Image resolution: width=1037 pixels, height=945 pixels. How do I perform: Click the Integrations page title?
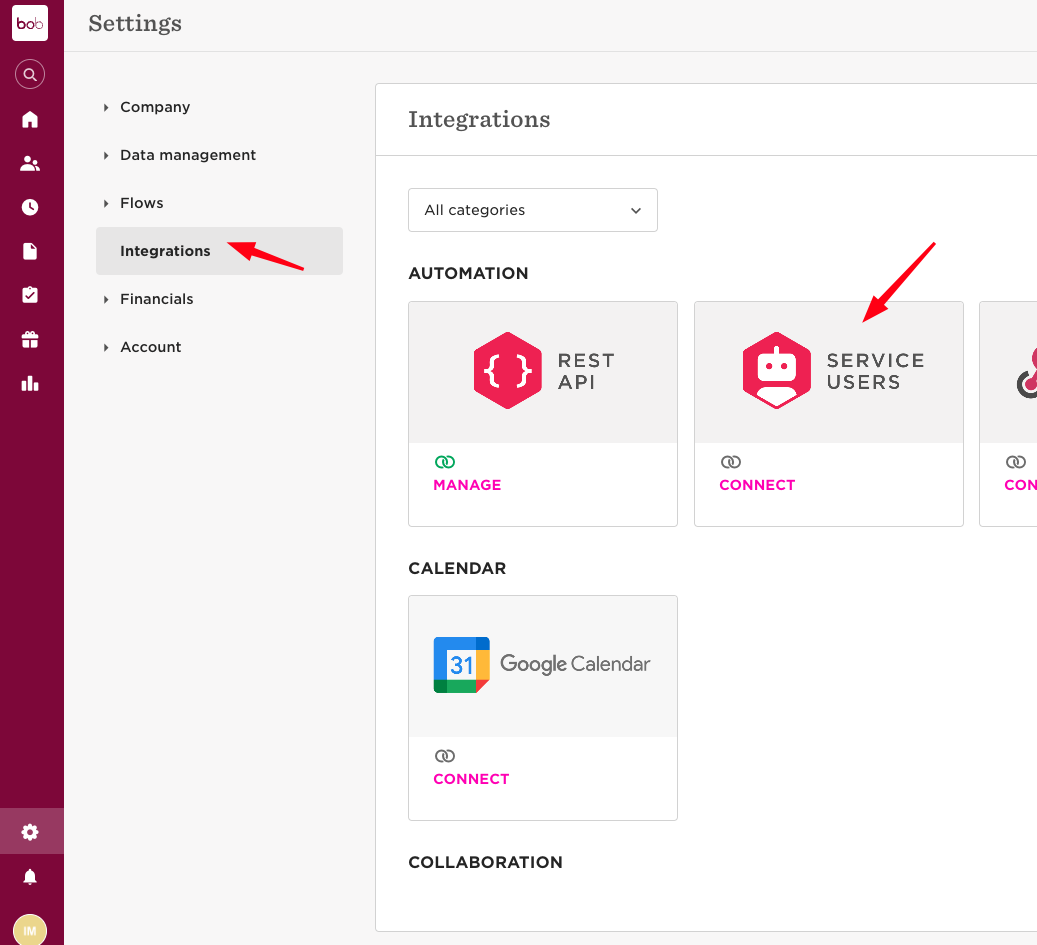point(479,120)
